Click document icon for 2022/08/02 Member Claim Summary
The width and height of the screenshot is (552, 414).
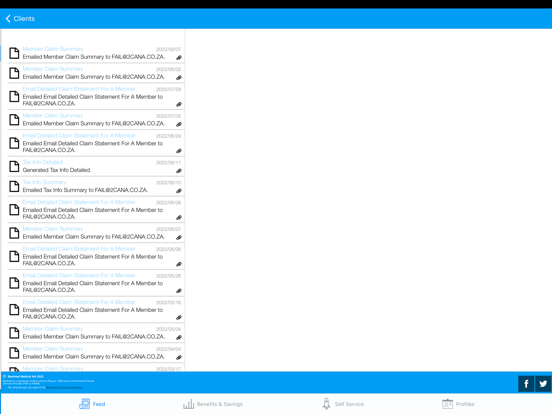14,73
